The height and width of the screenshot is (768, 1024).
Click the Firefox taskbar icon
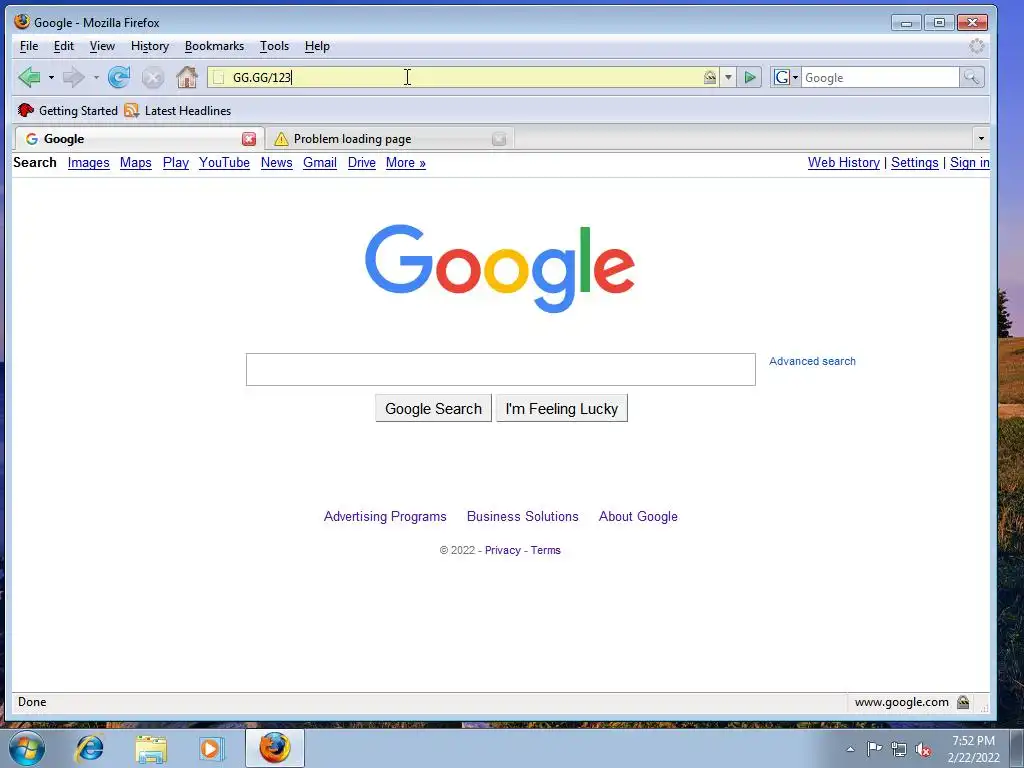[275, 748]
